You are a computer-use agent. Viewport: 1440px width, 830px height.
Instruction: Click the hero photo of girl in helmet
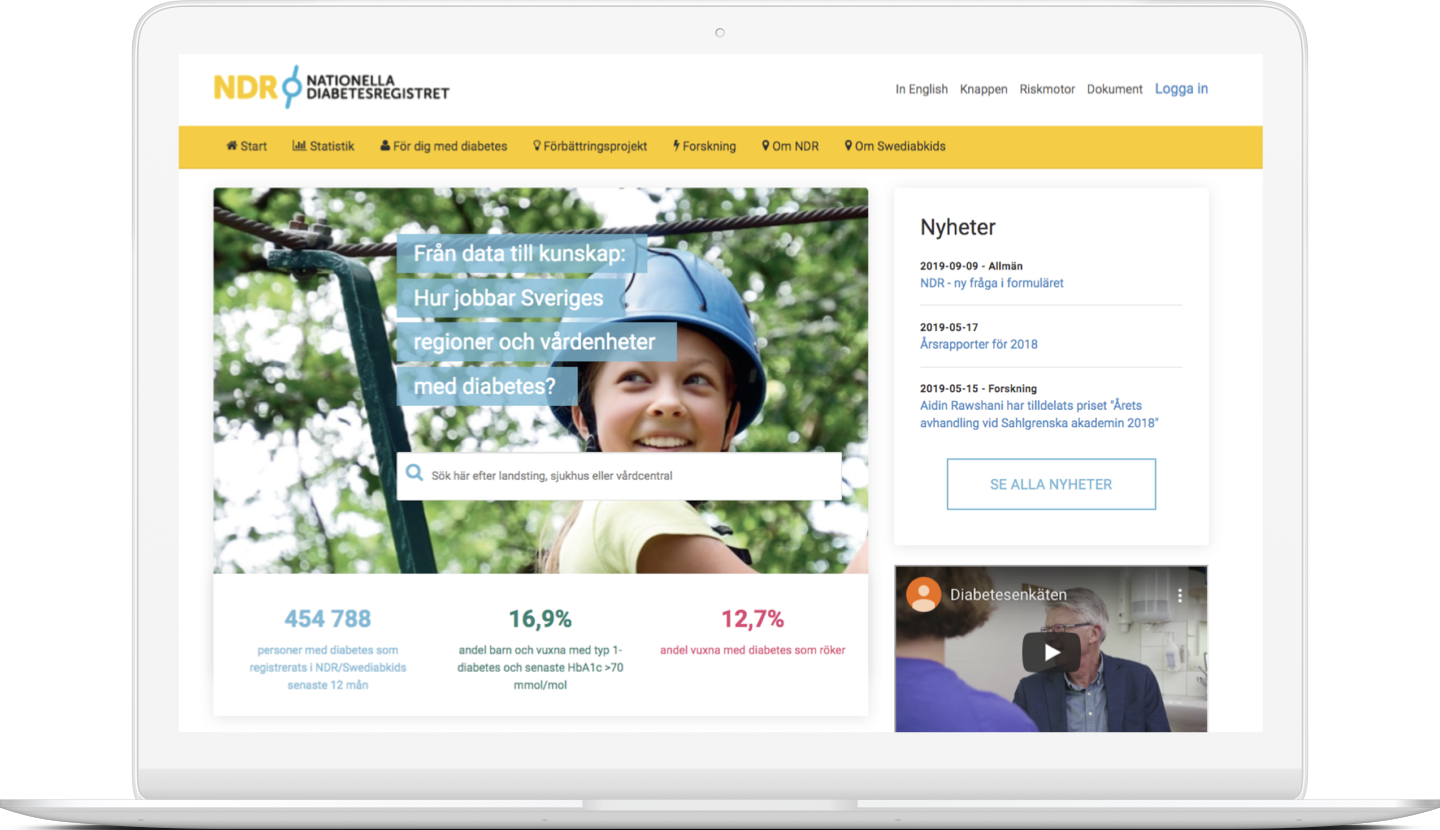[540, 380]
